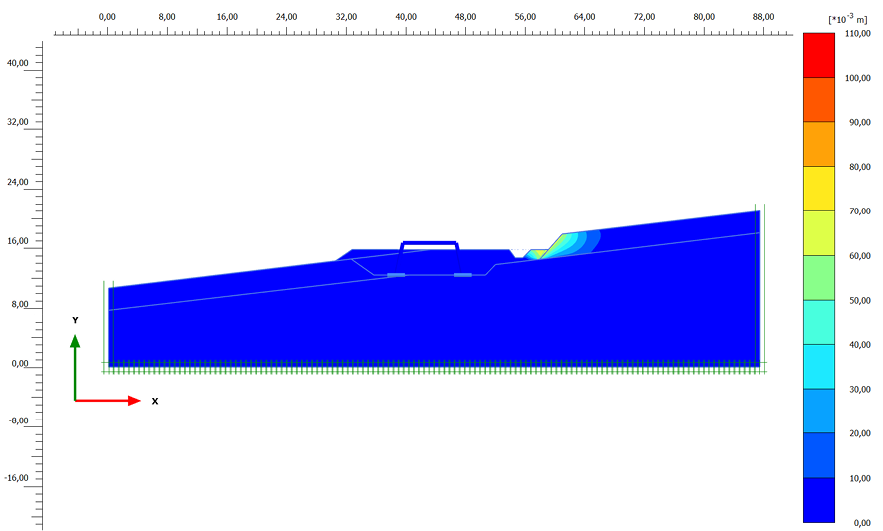Select the legend value 90,00
This screenshot has height=531, width=883.
coord(859,122)
